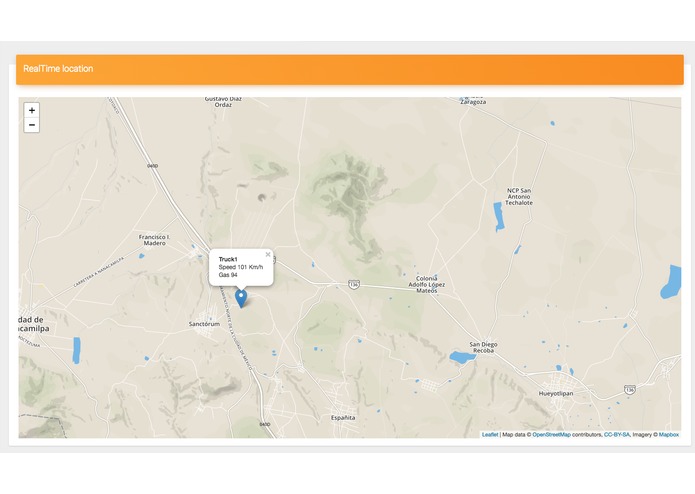This screenshot has width=695, height=494.
Task: Click the 136 highway shield near popup
Action: [x=353, y=284]
